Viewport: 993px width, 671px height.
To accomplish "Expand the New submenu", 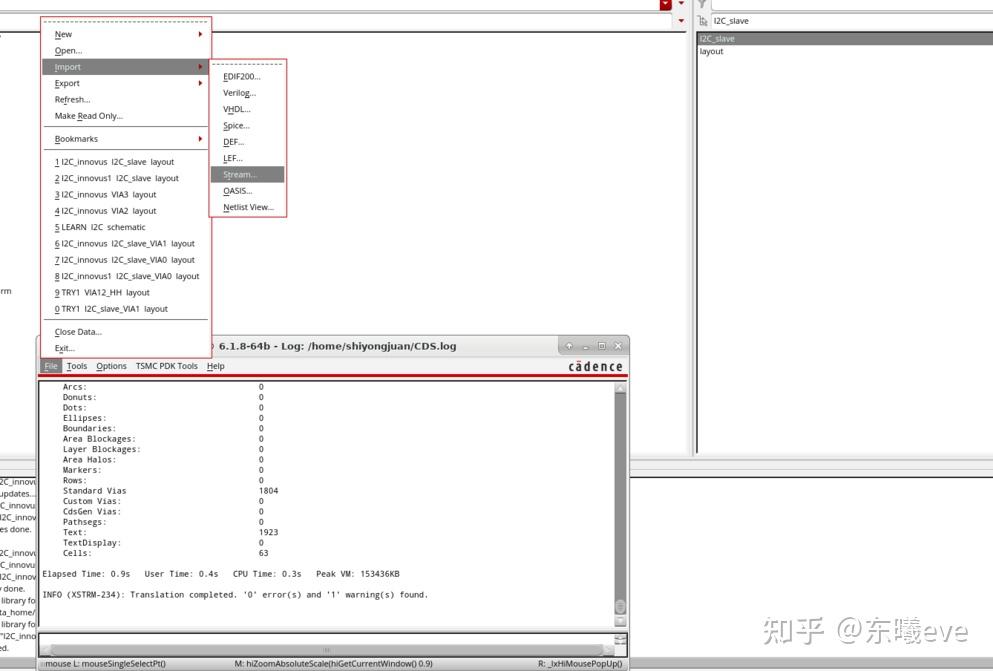I will click(63, 33).
